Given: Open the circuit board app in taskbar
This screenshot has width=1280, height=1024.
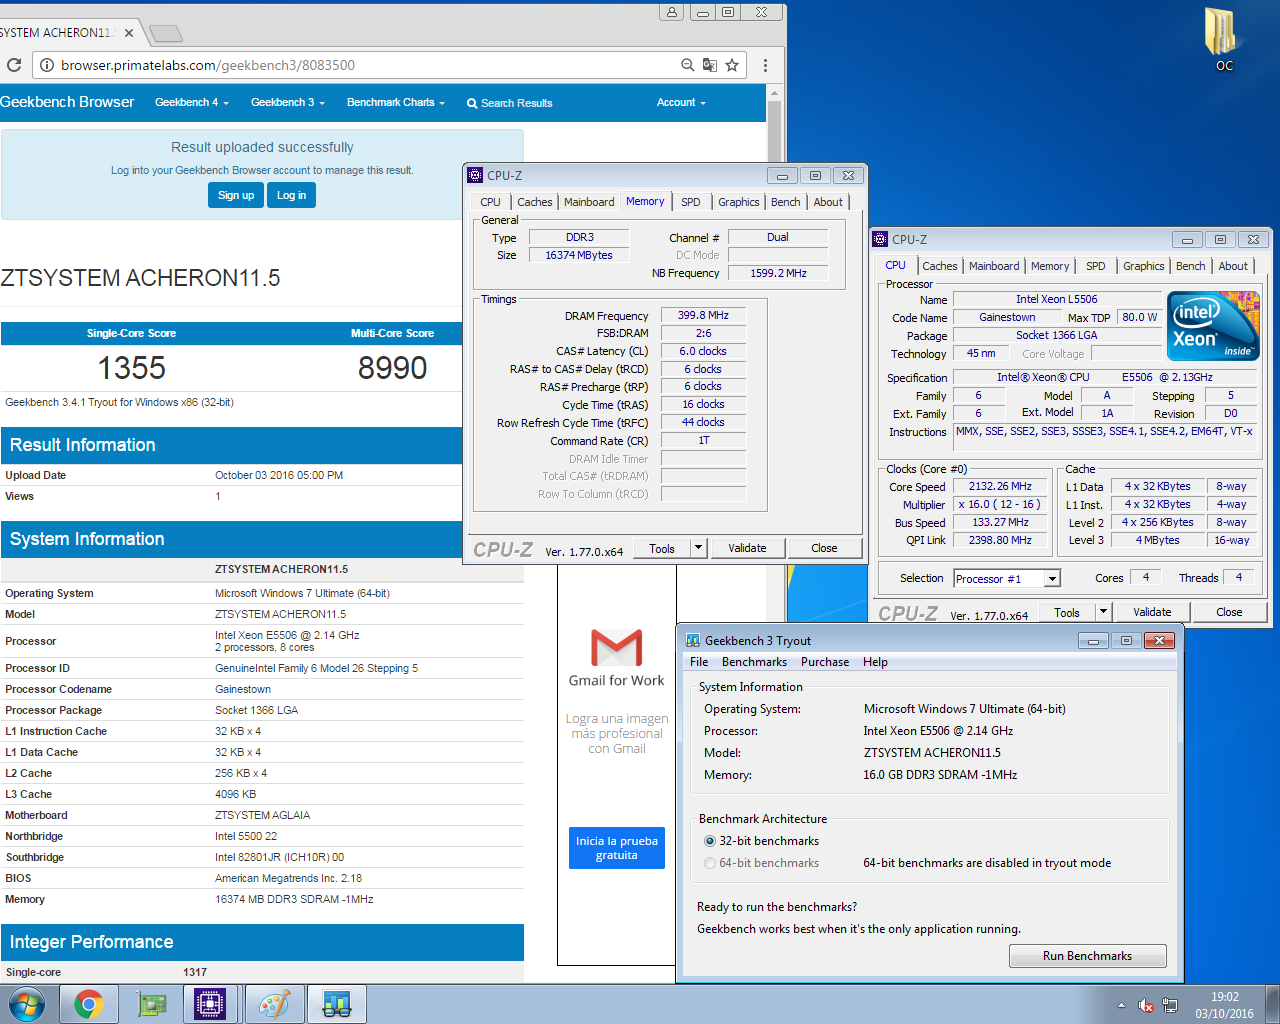Looking at the screenshot, I should point(151,1004).
